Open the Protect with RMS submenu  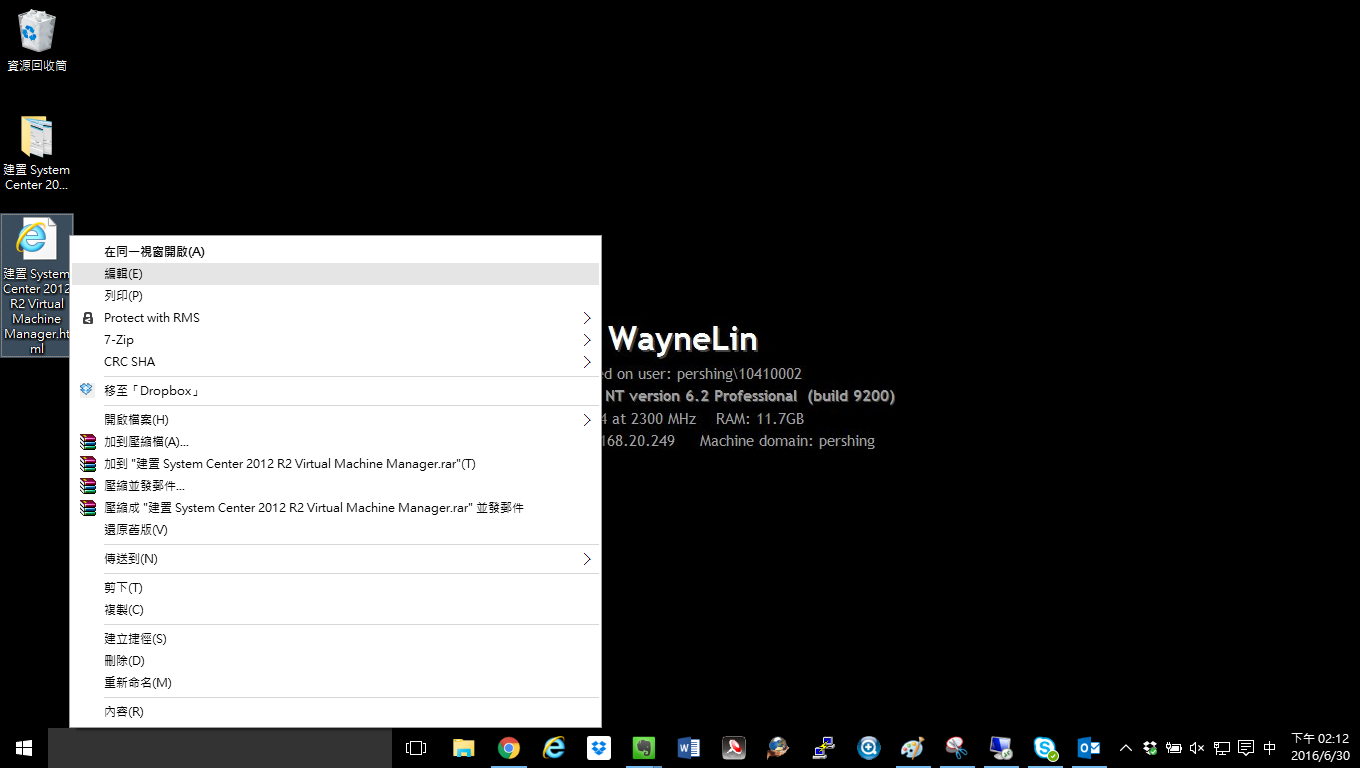pos(335,318)
